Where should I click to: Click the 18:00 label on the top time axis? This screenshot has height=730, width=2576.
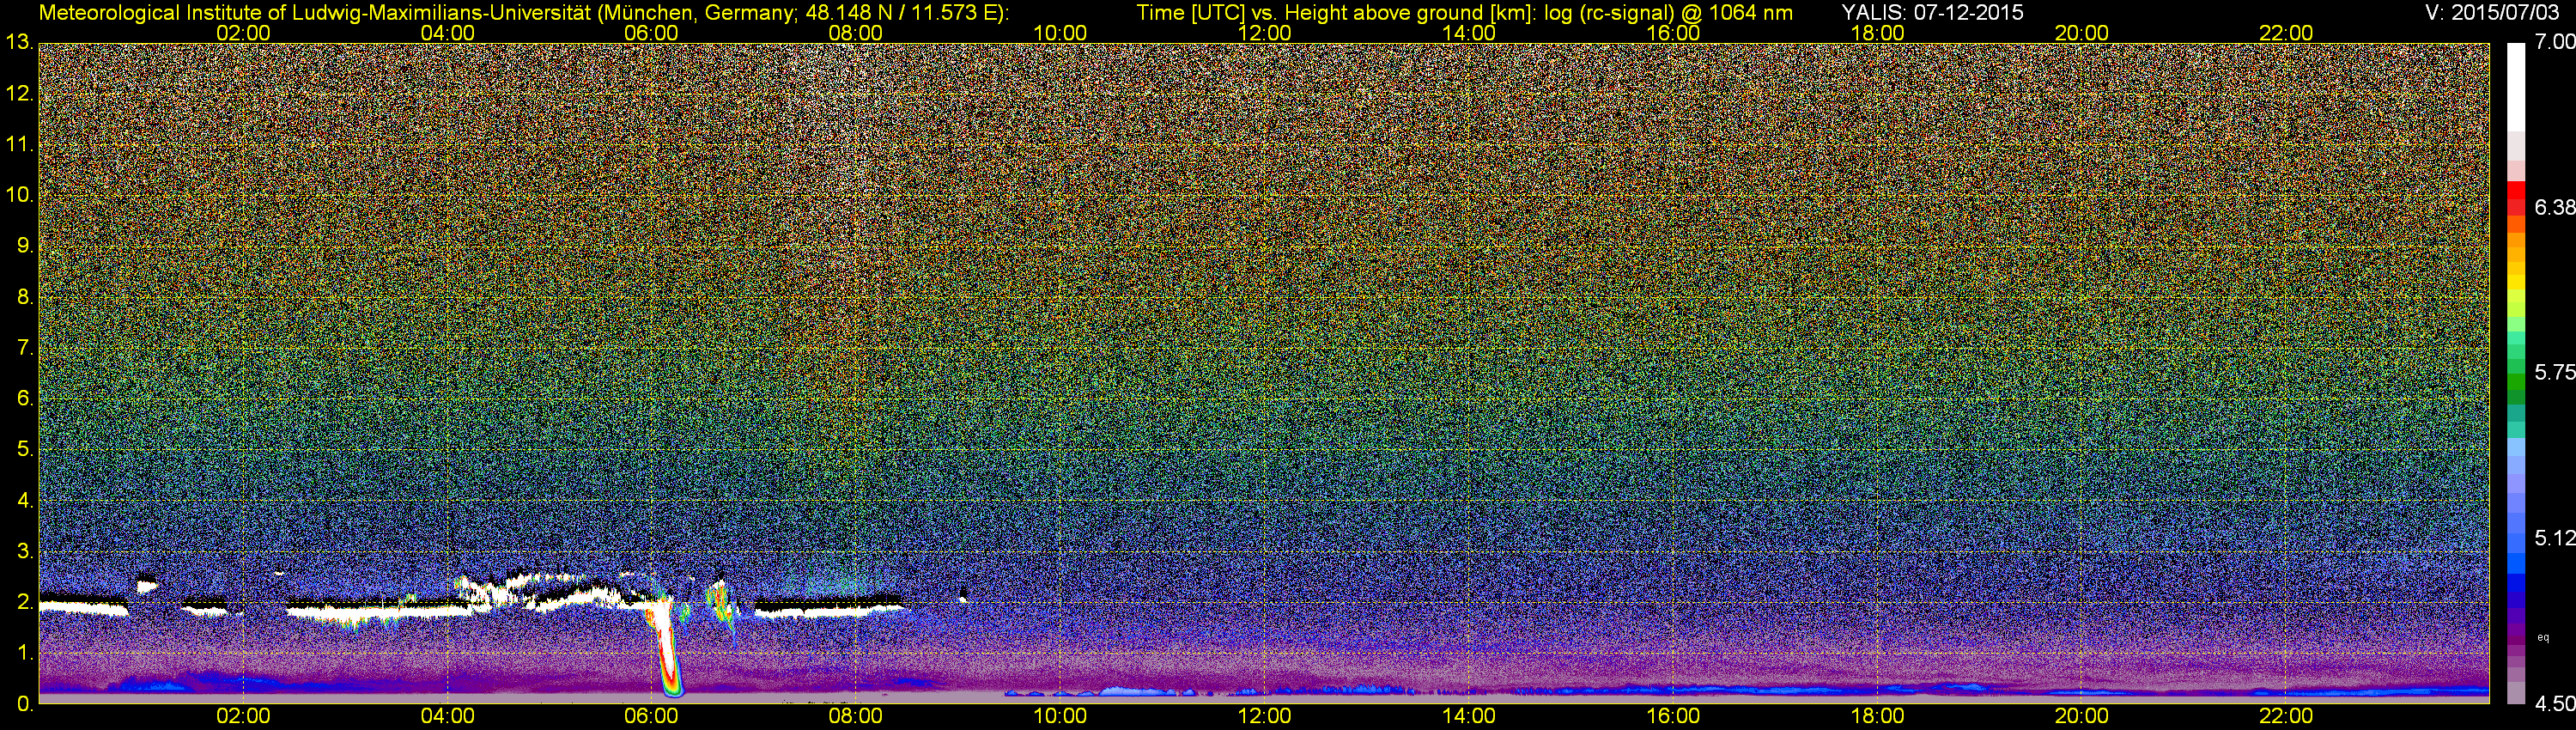pyautogui.click(x=1877, y=33)
